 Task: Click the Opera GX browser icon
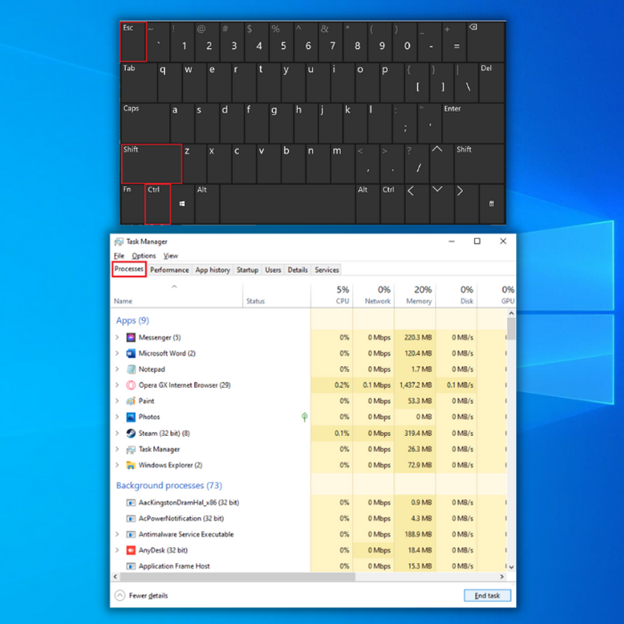click(x=131, y=385)
